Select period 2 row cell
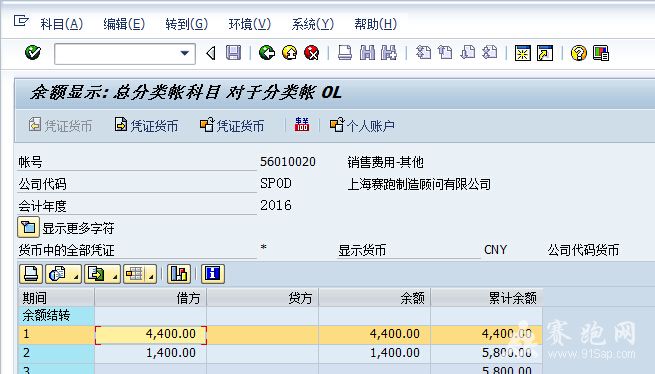 pyautogui.click(x=56, y=353)
